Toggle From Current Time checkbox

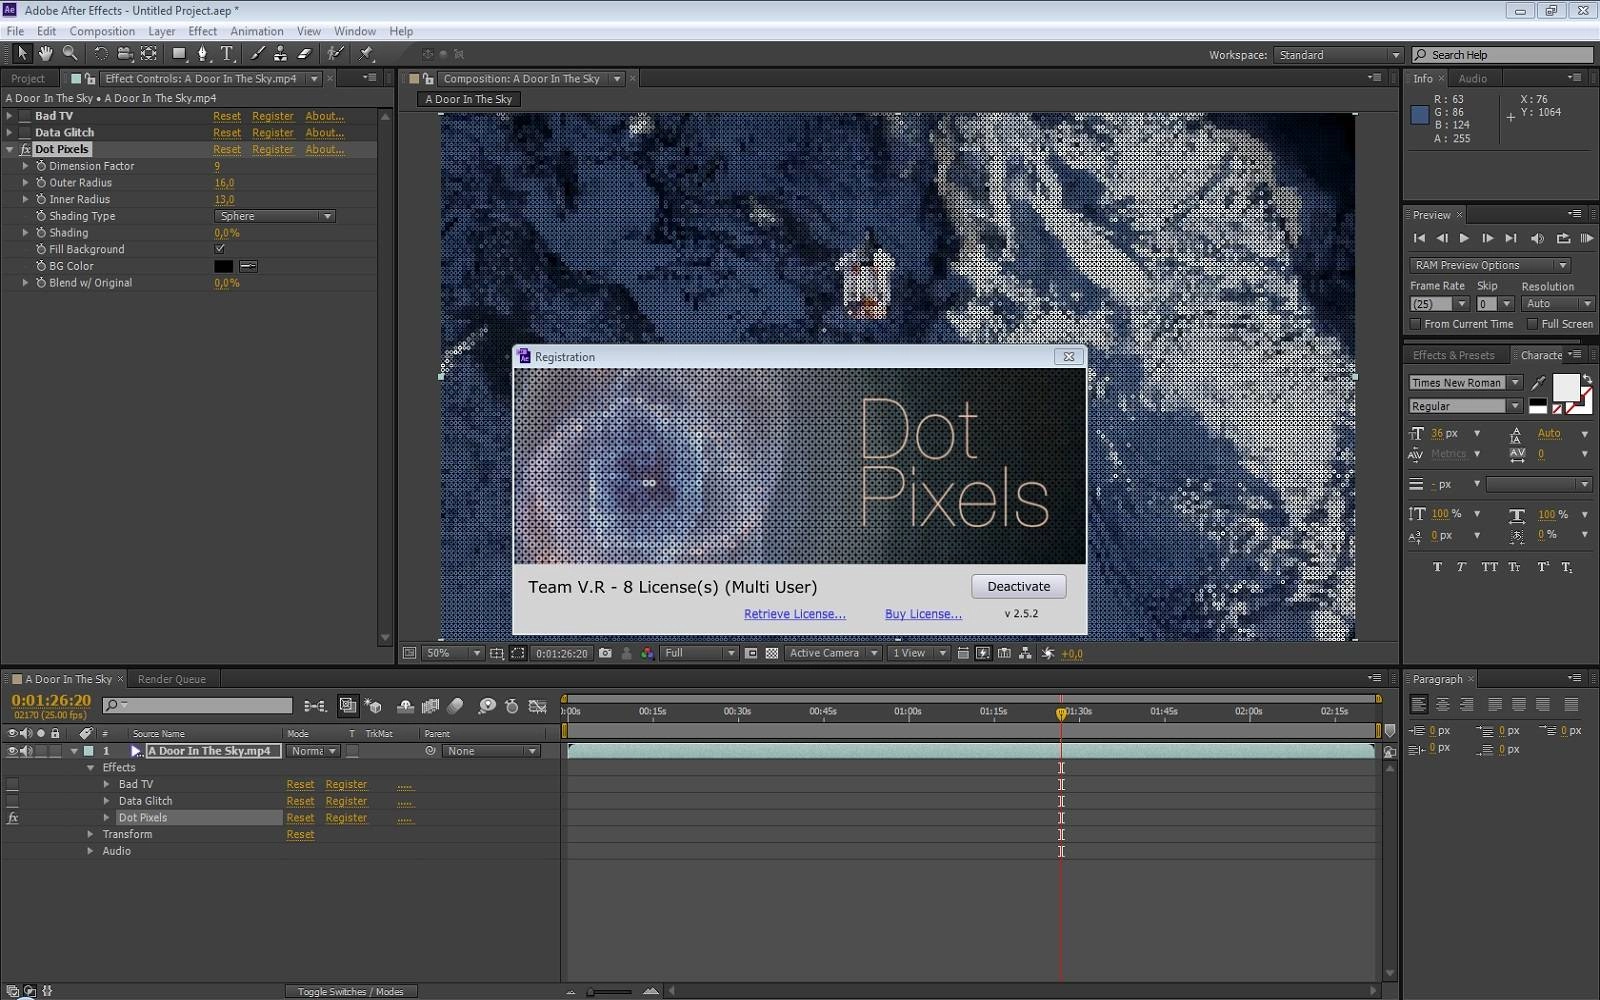(1415, 324)
